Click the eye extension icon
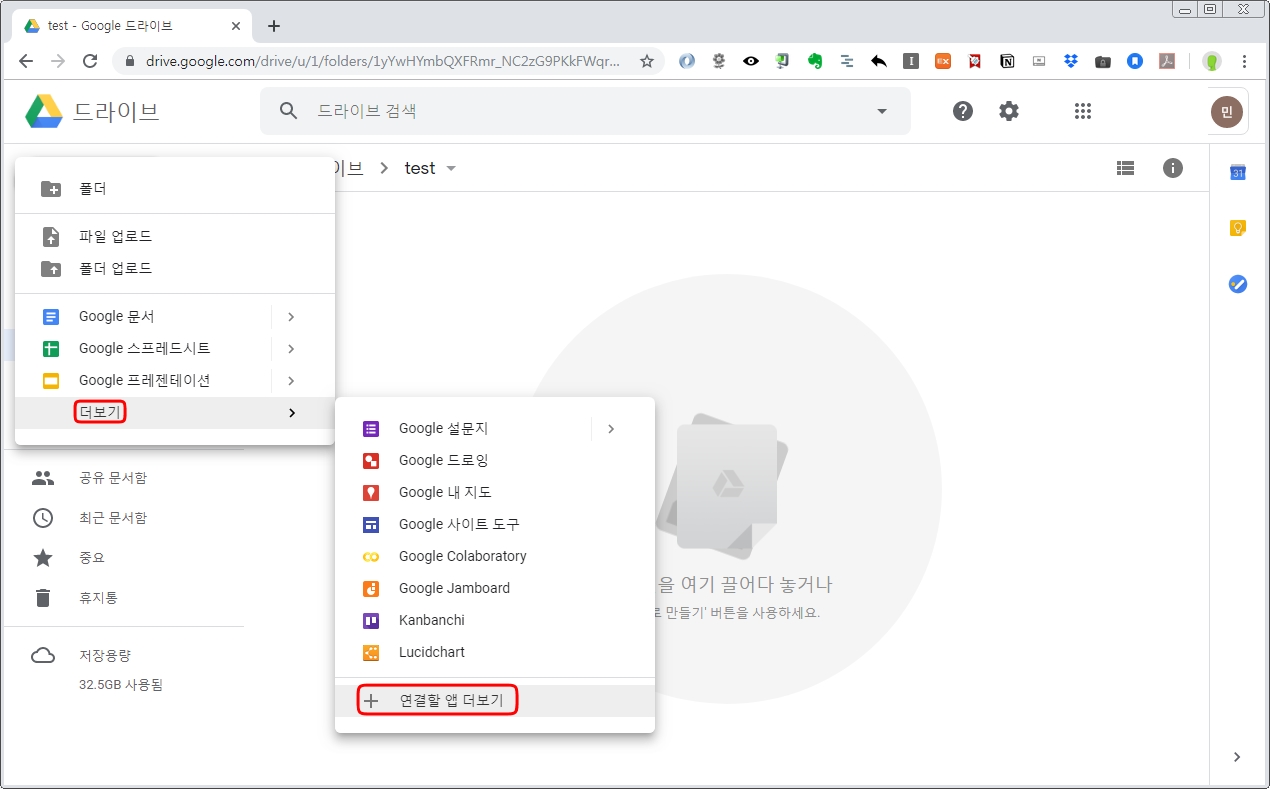The width and height of the screenshot is (1270, 789). tap(751, 61)
